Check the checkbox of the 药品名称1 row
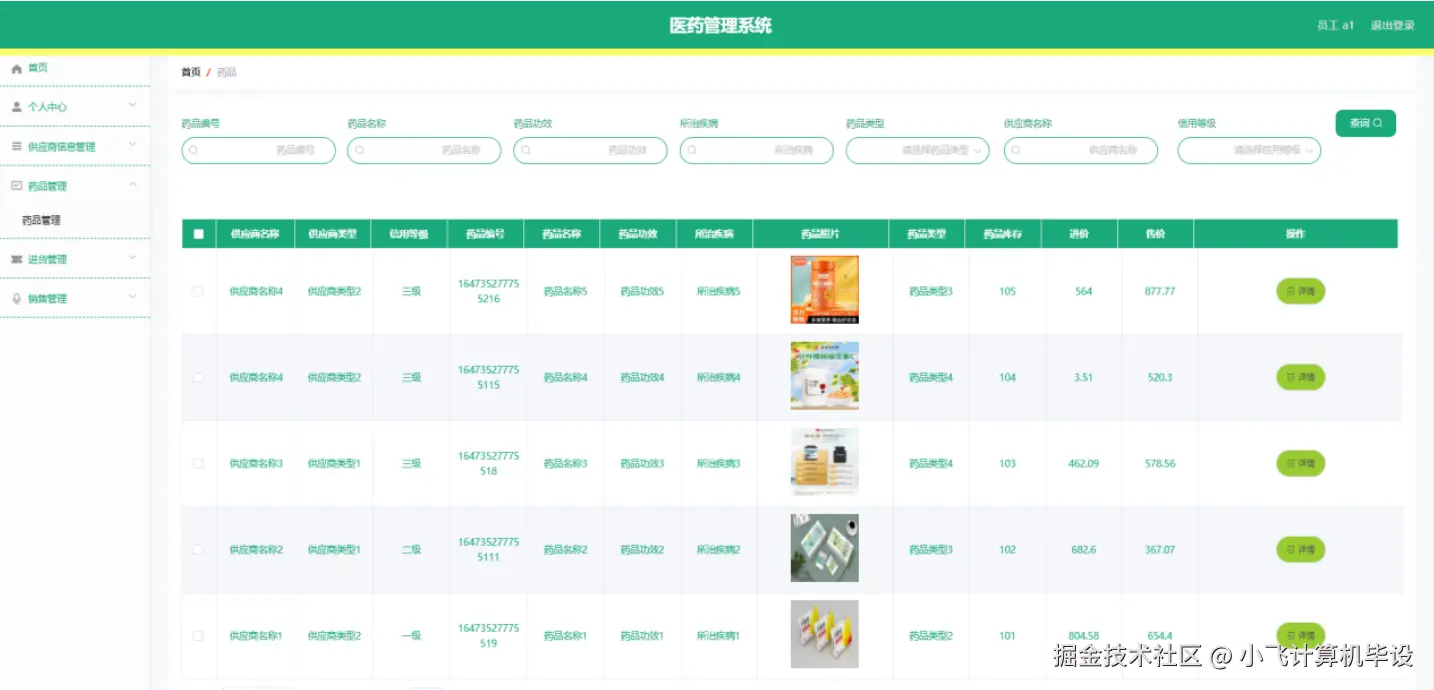 pos(198,635)
